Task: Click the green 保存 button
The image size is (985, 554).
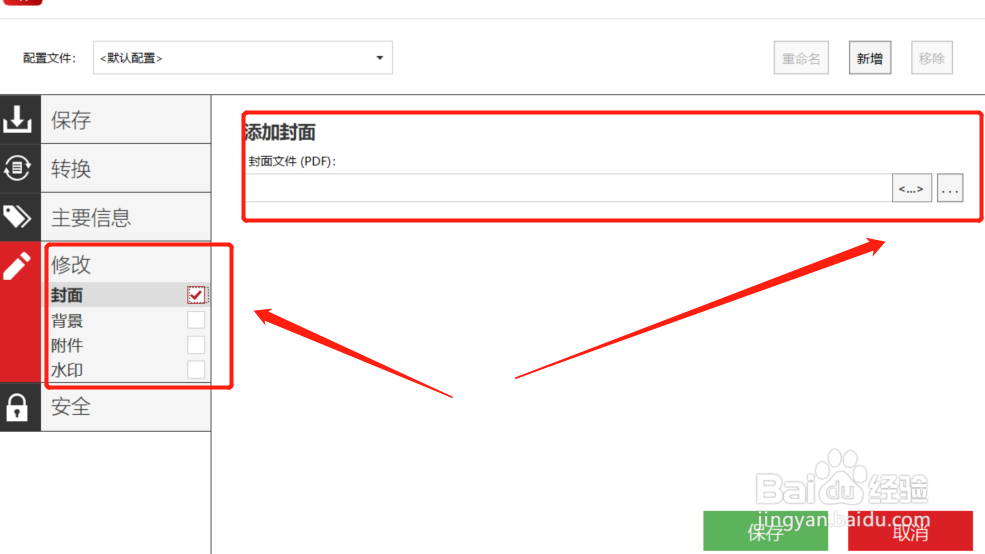Action: [x=765, y=531]
